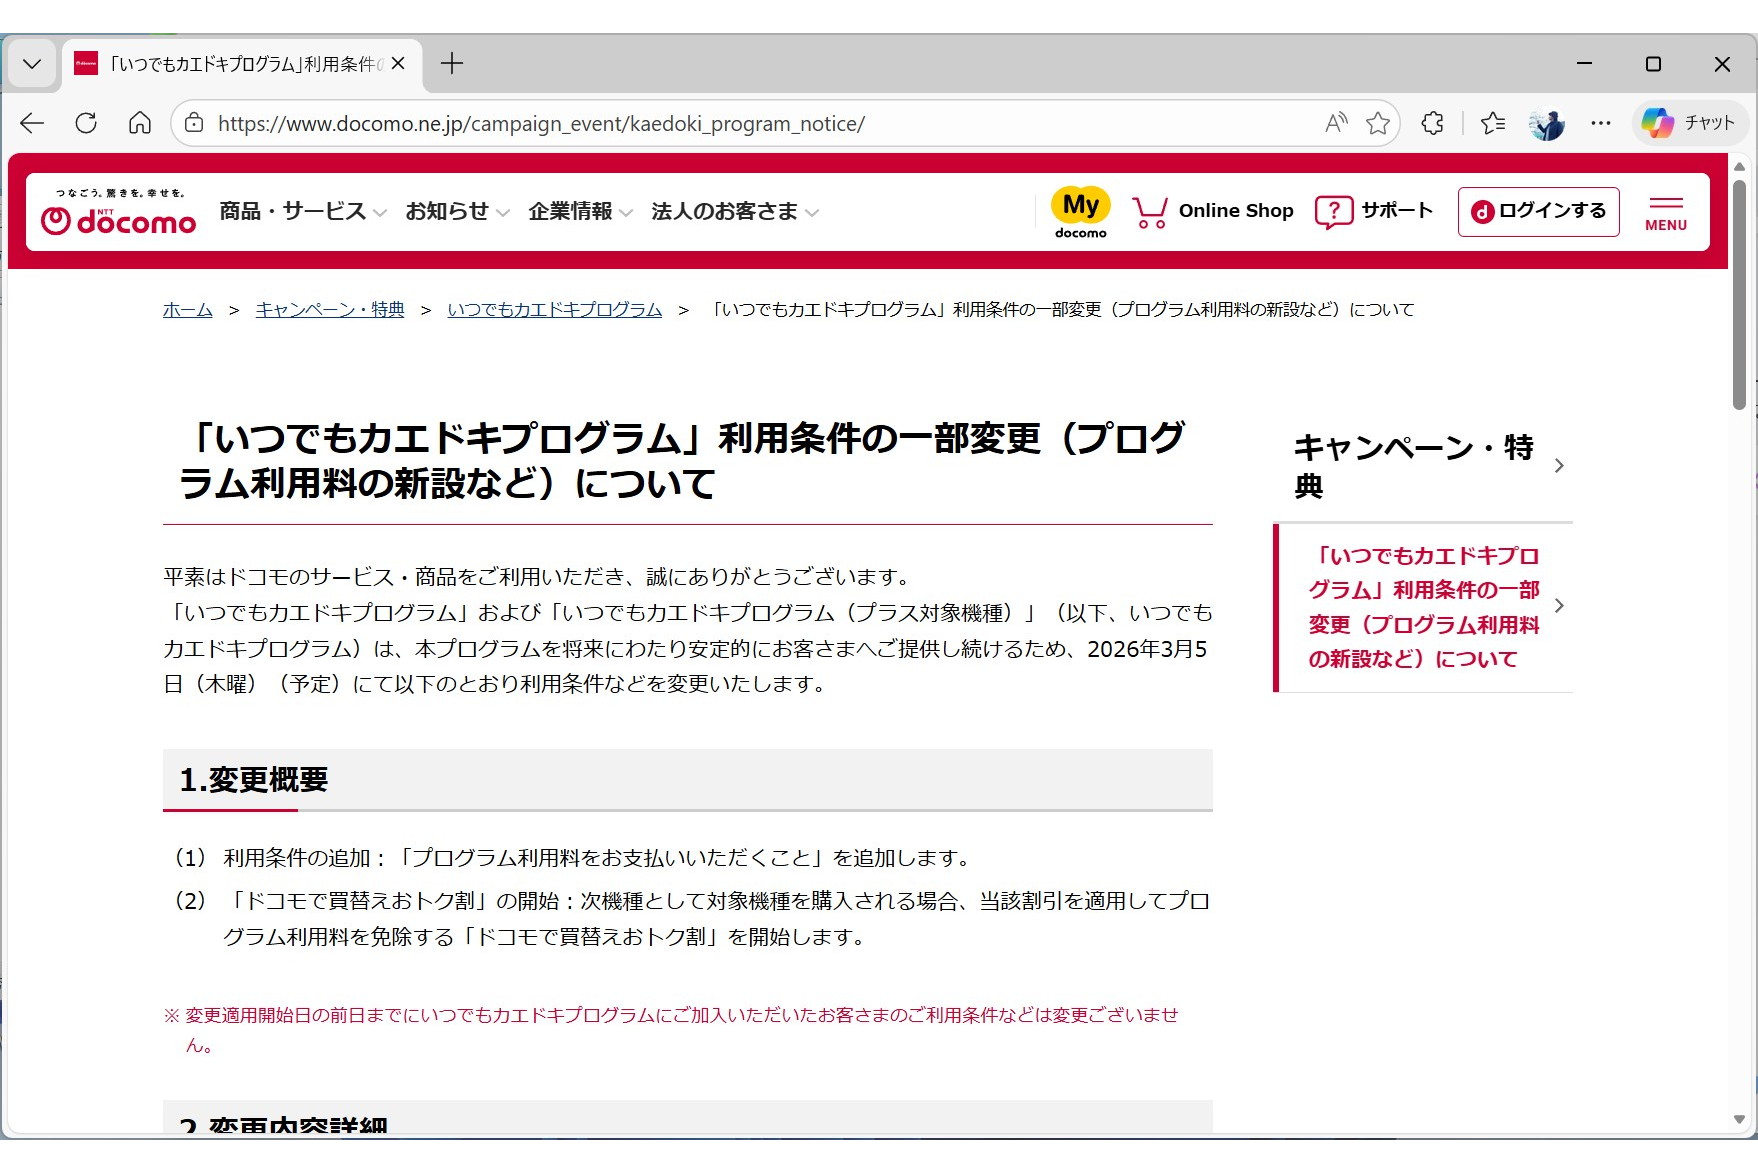
Task: Close the いつでもカエドキプログラム tab
Action: [398, 64]
